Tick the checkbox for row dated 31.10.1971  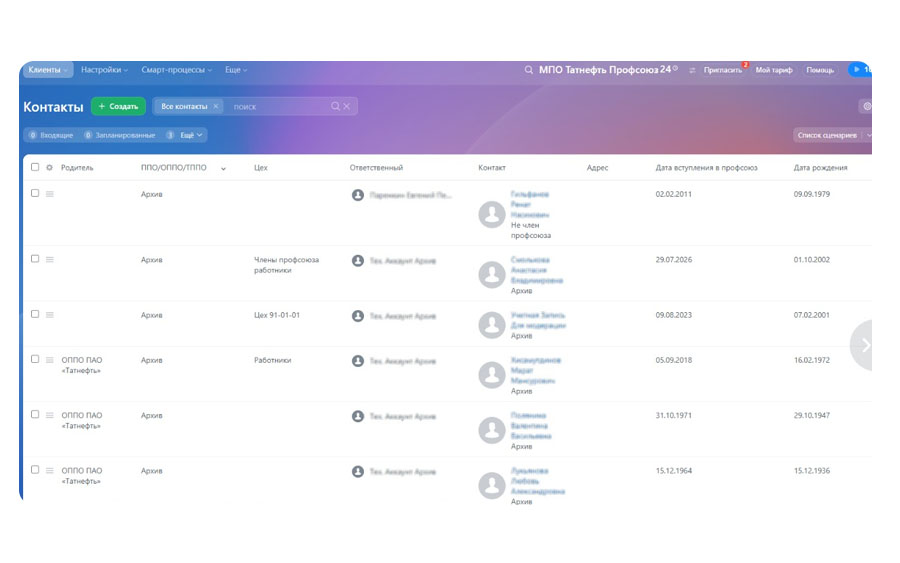point(35,414)
